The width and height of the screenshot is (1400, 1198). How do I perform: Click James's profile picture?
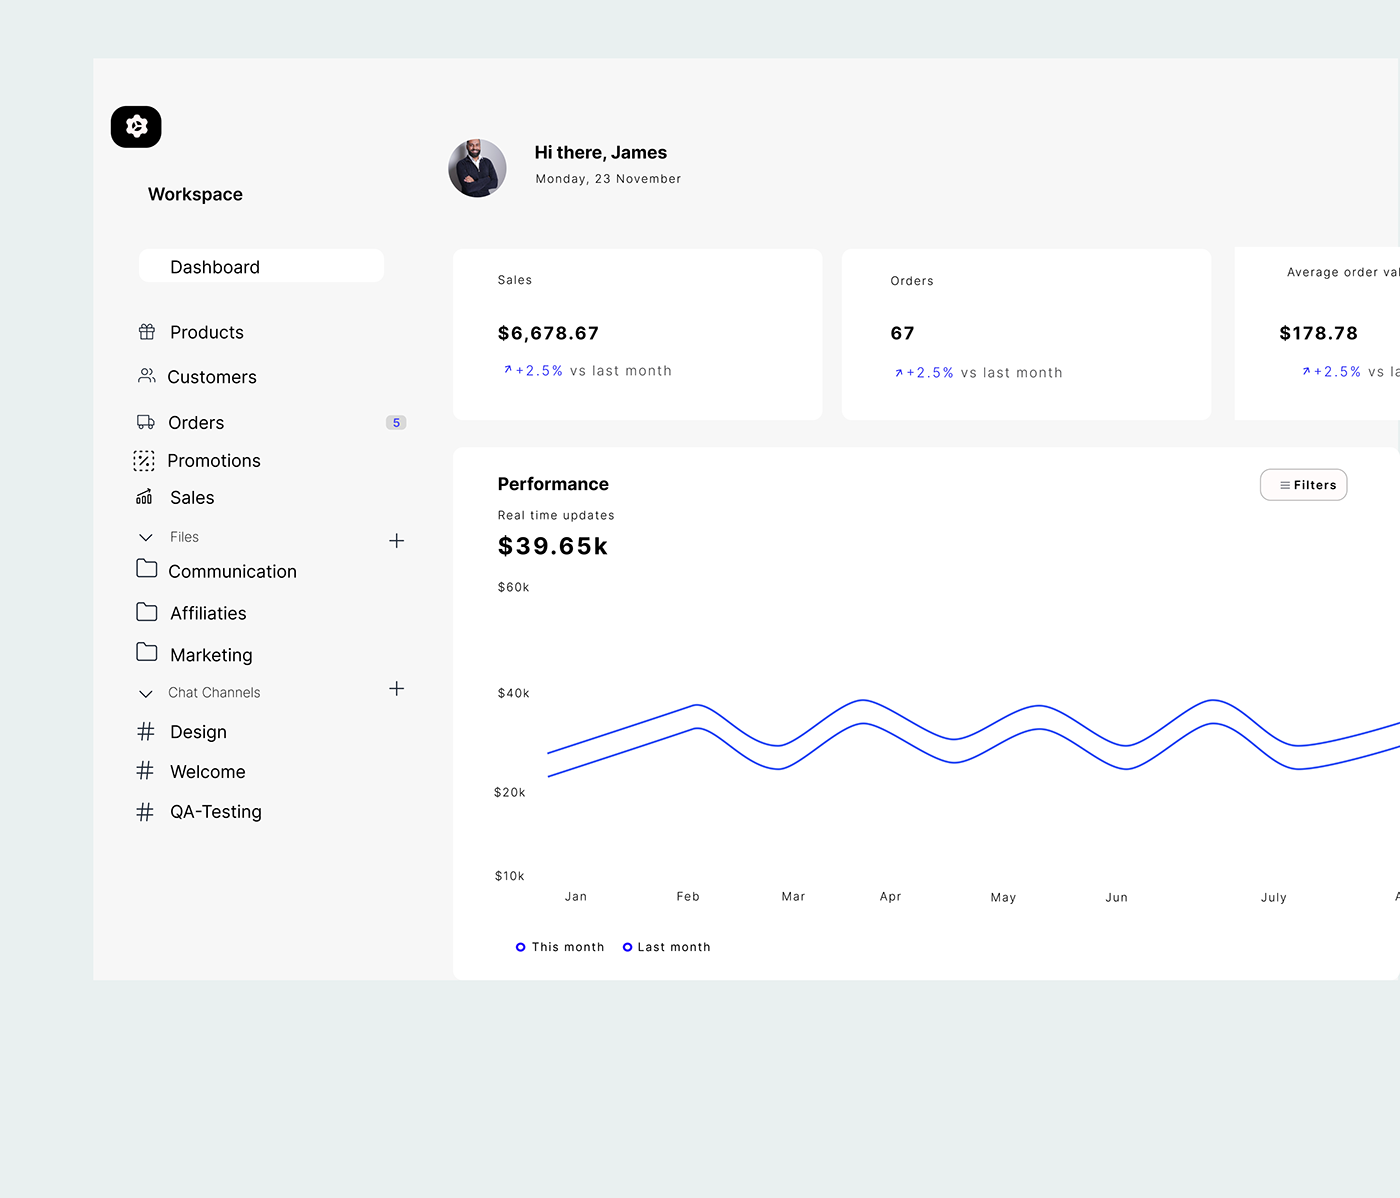tap(477, 168)
